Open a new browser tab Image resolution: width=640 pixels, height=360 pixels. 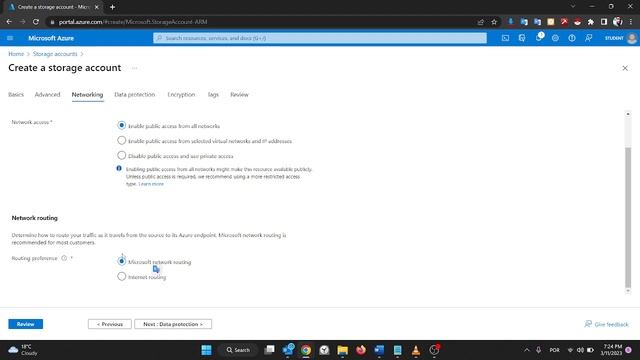point(112,7)
